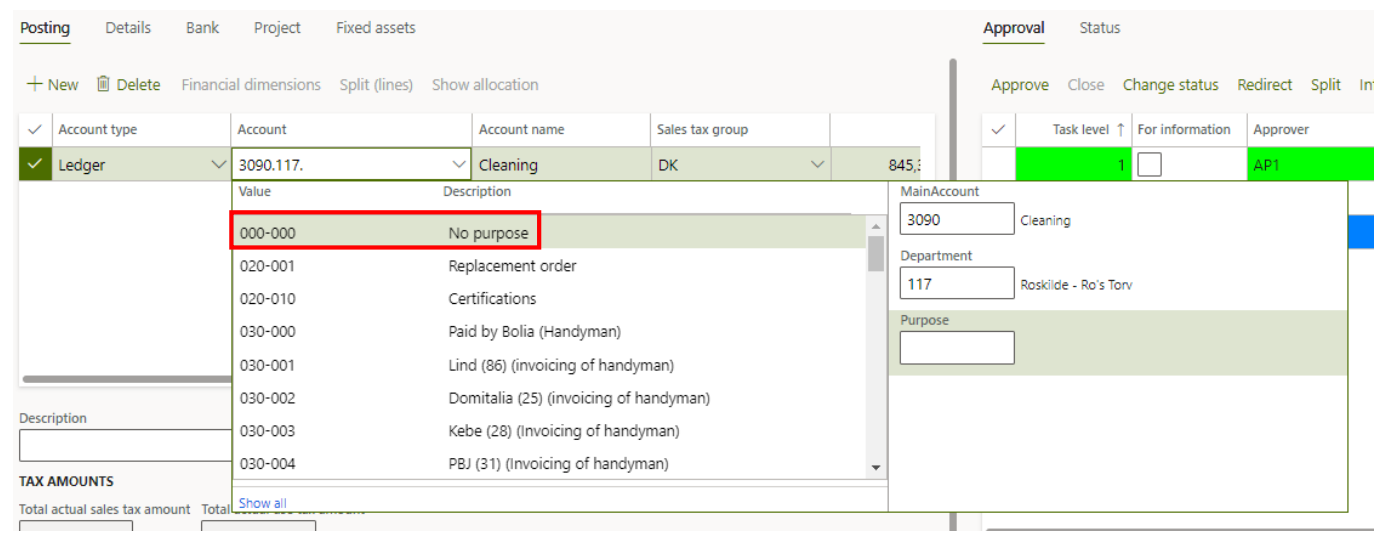1387x540 pixels.
Task: Switch to the Status tab
Action: coord(1099,28)
